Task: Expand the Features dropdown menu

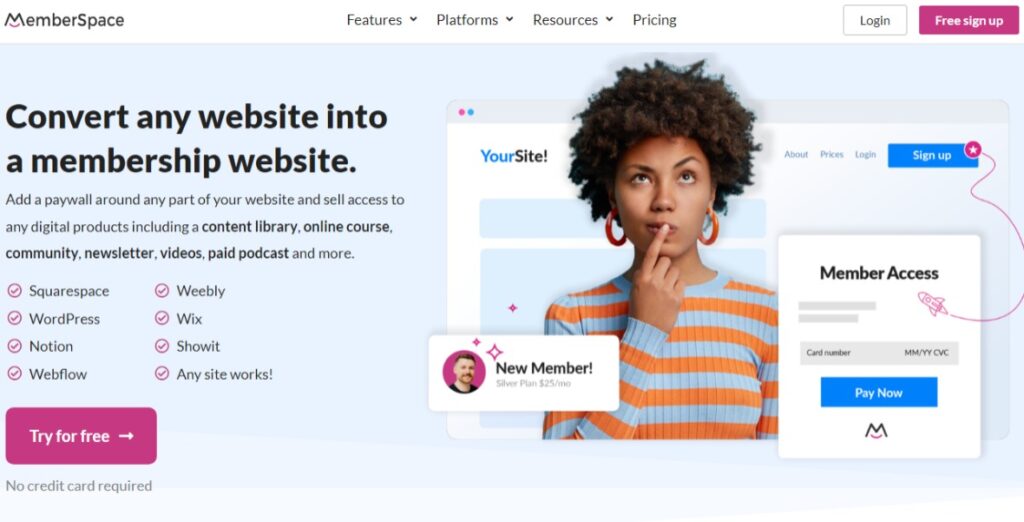Action: pyautogui.click(x=382, y=20)
